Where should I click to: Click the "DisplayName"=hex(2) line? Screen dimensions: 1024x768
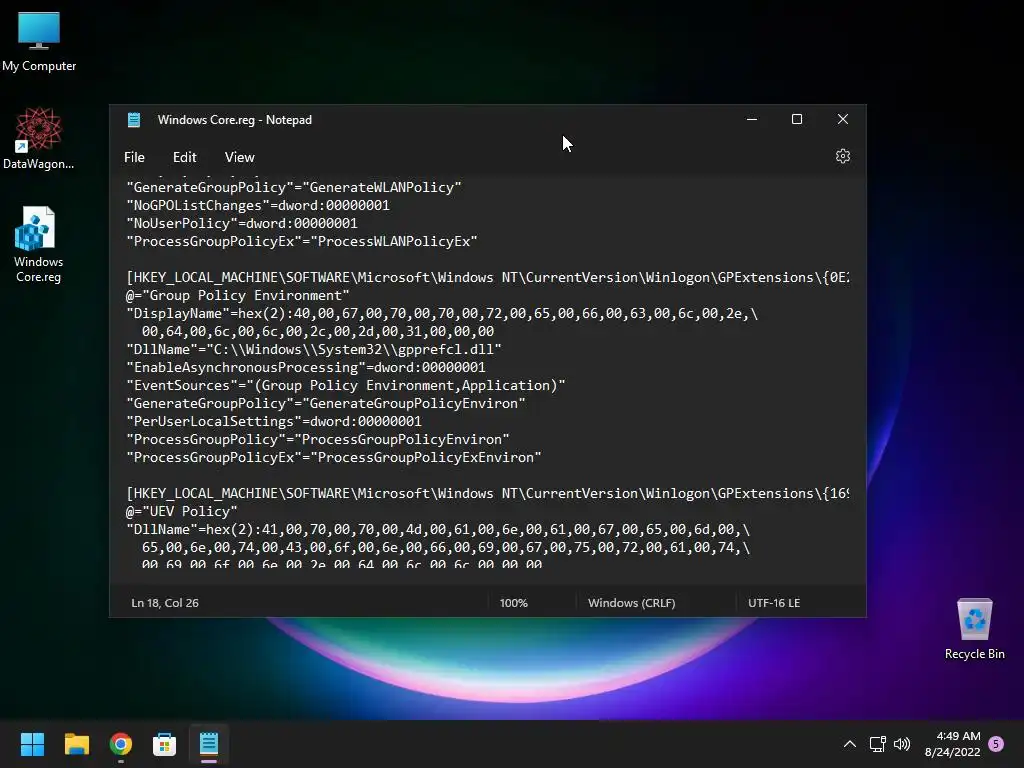pyautogui.click(x=442, y=313)
